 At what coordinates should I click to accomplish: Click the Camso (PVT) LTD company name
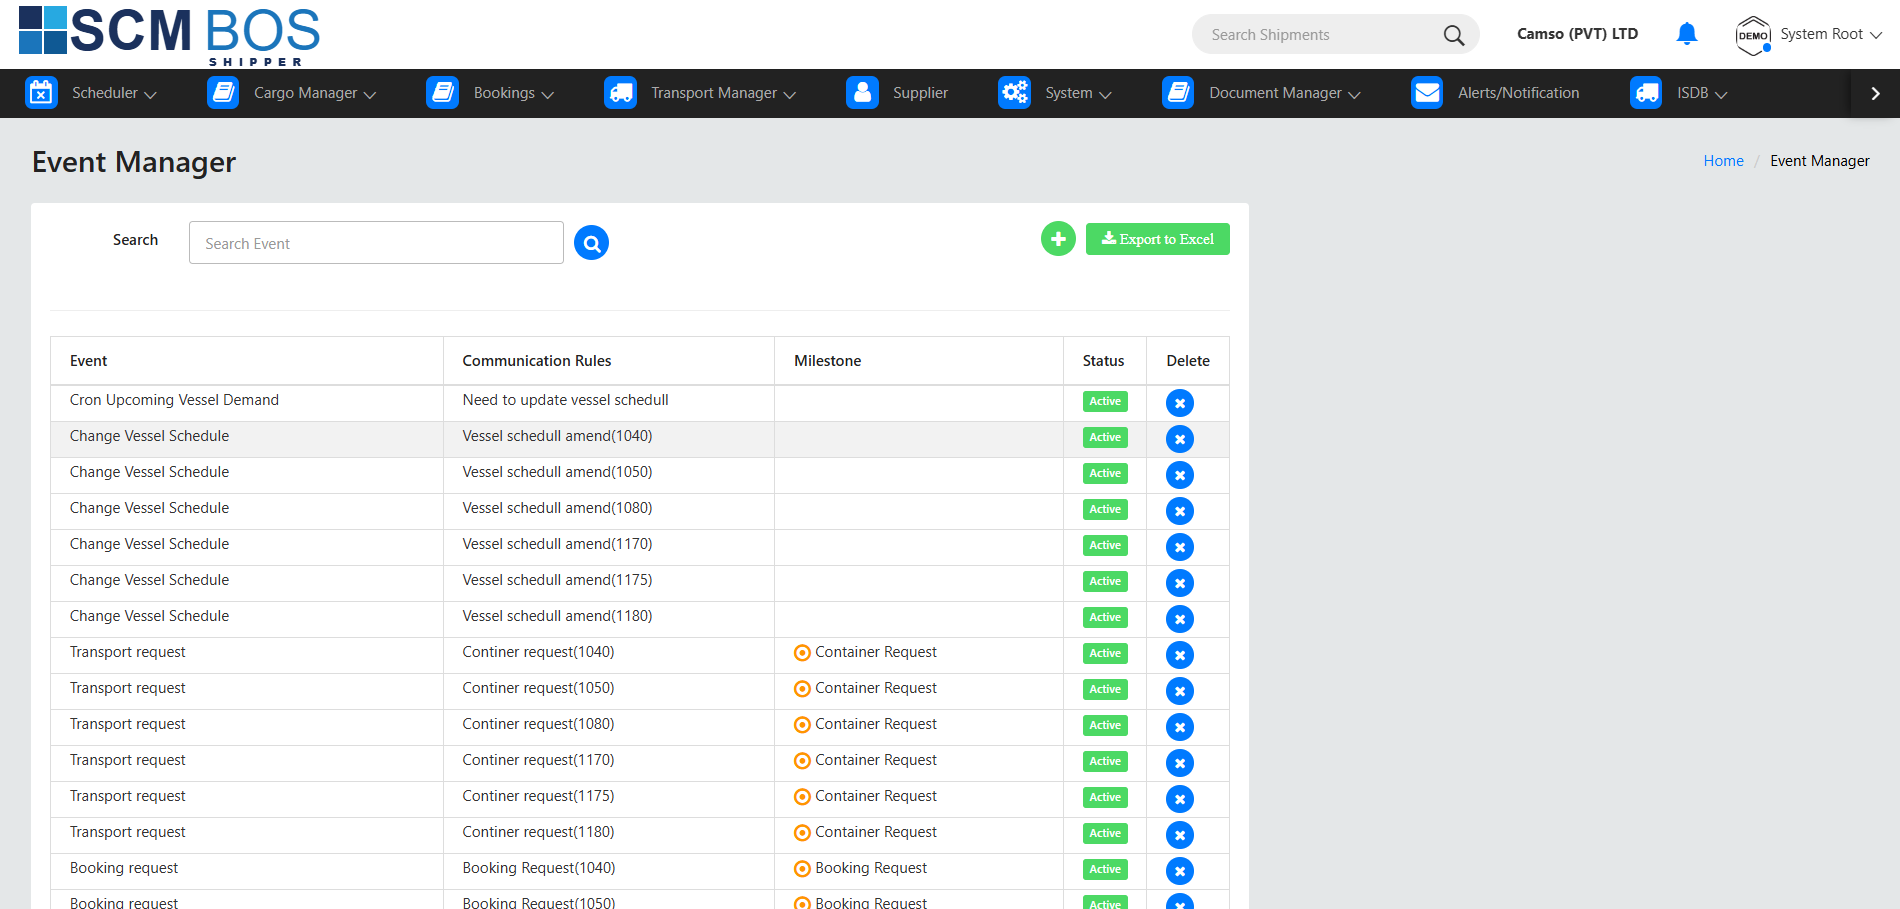(1578, 34)
